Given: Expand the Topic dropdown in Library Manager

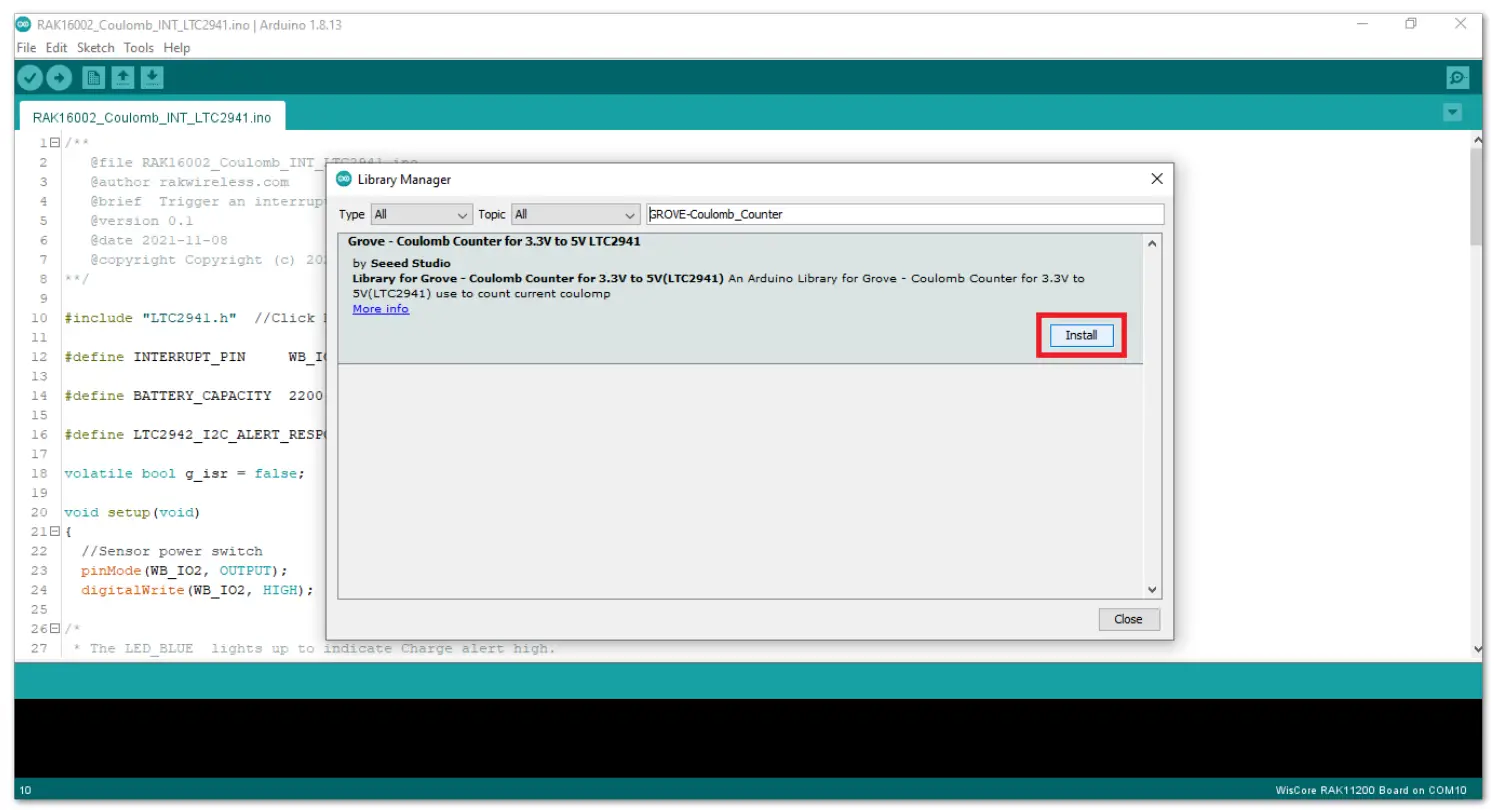Looking at the screenshot, I should point(575,214).
